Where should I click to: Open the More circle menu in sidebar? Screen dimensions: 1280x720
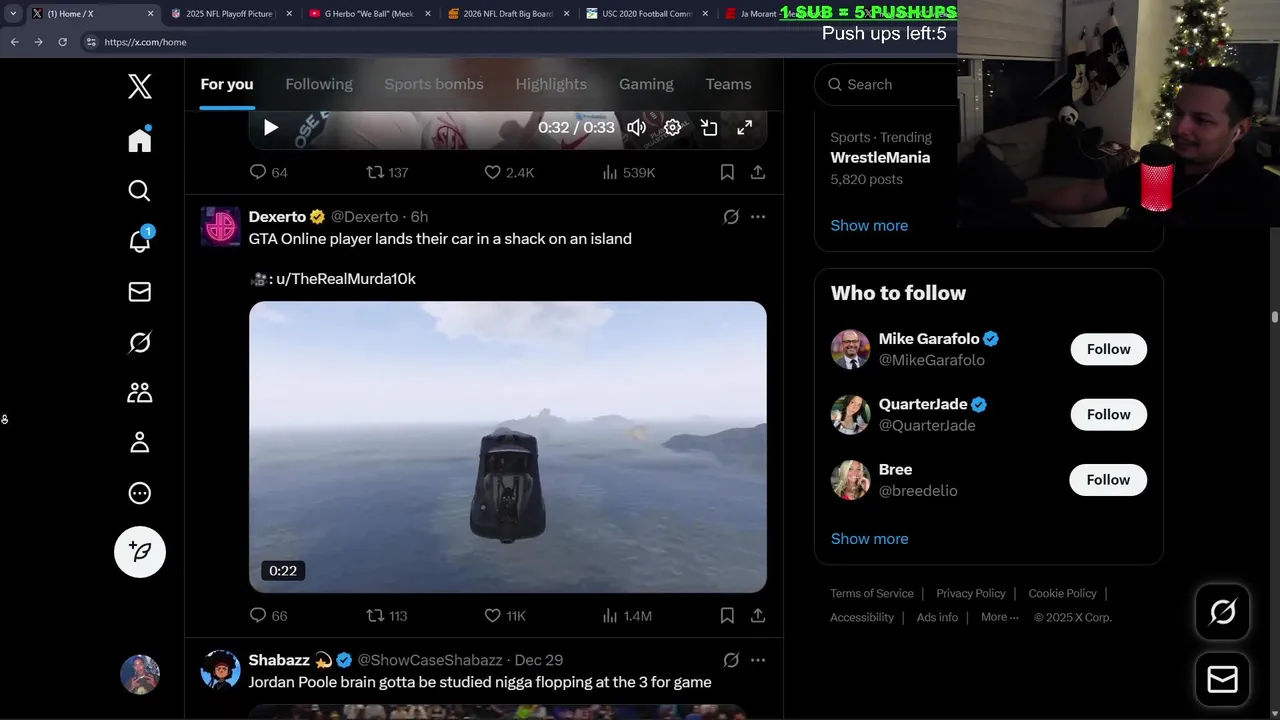pyautogui.click(x=140, y=493)
